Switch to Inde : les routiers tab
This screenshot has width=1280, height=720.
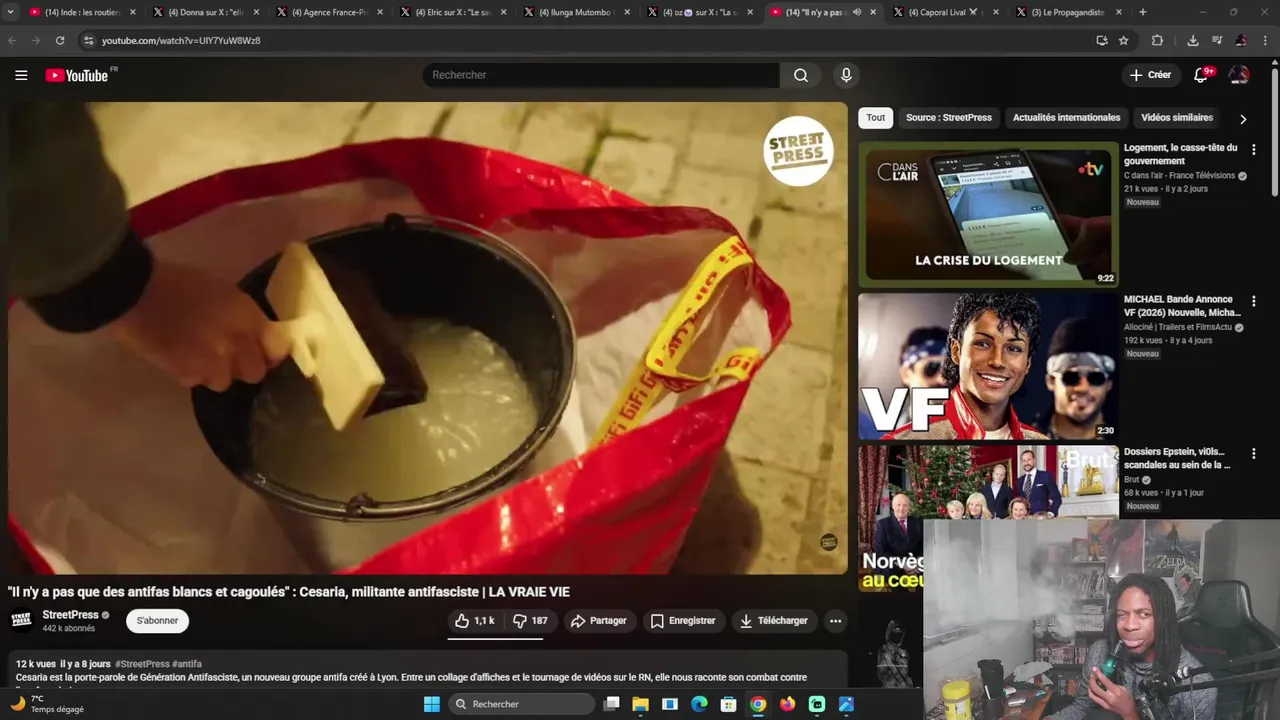click(x=80, y=12)
